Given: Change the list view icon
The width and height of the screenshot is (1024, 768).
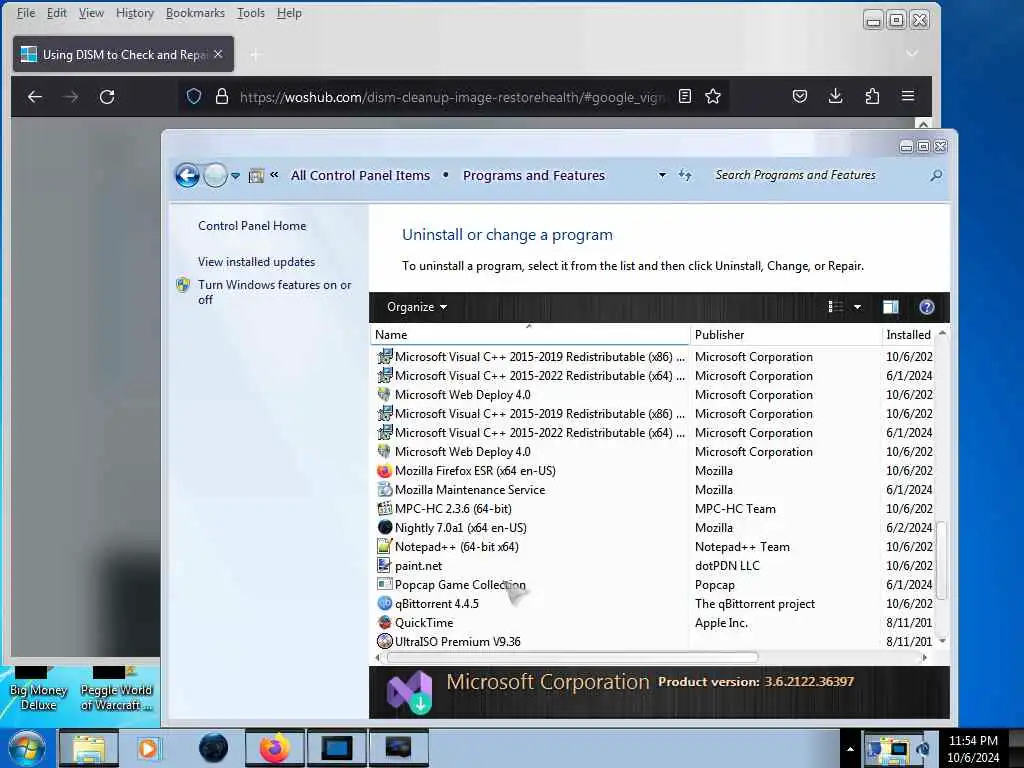Looking at the screenshot, I should point(835,307).
